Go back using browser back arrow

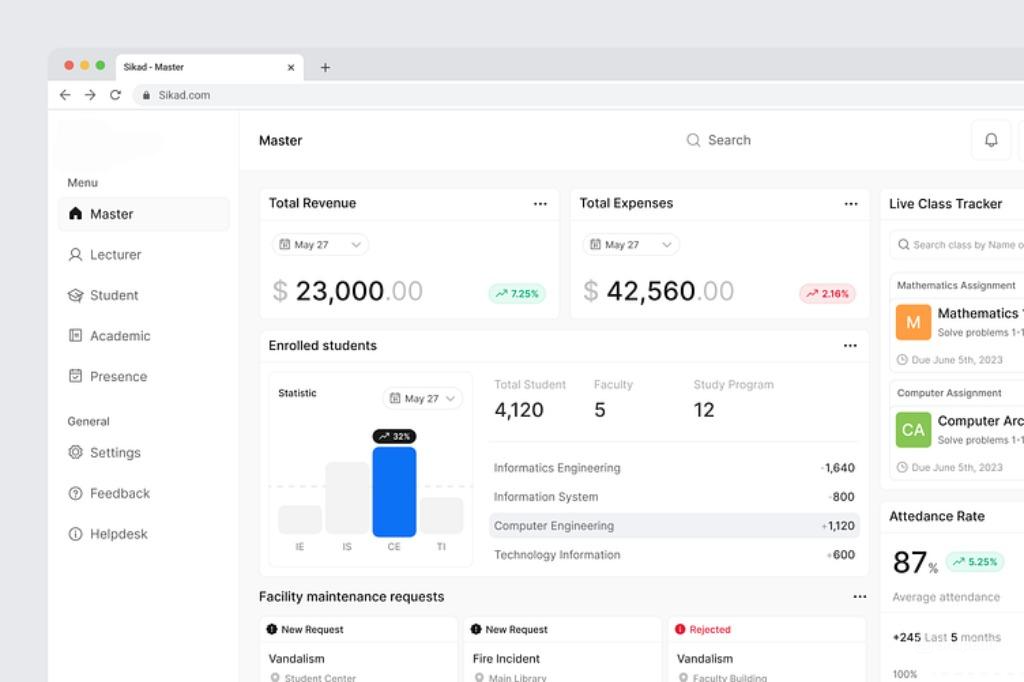click(x=65, y=95)
